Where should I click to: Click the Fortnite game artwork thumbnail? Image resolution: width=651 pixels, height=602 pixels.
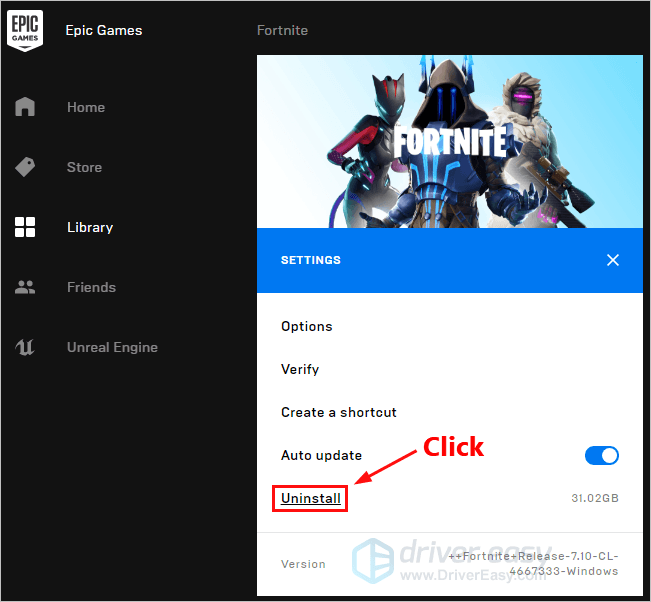pos(450,142)
